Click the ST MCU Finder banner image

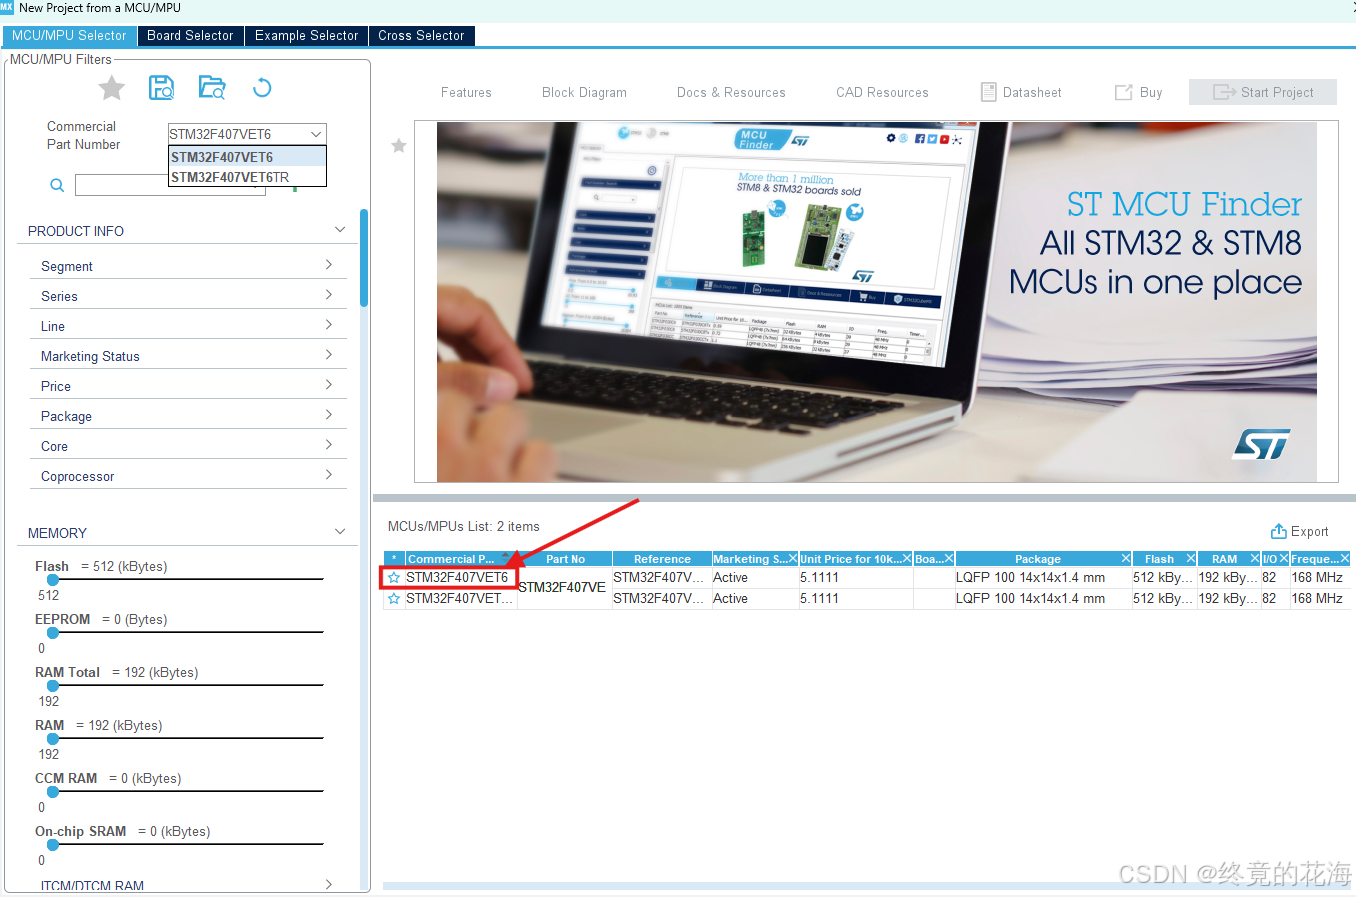point(876,302)
